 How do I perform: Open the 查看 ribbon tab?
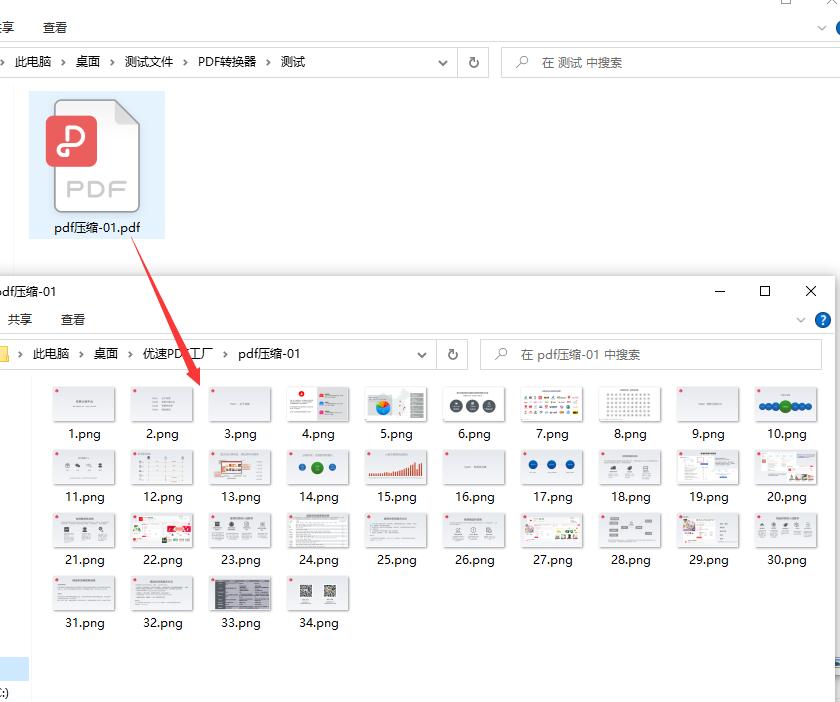(56, 27)
